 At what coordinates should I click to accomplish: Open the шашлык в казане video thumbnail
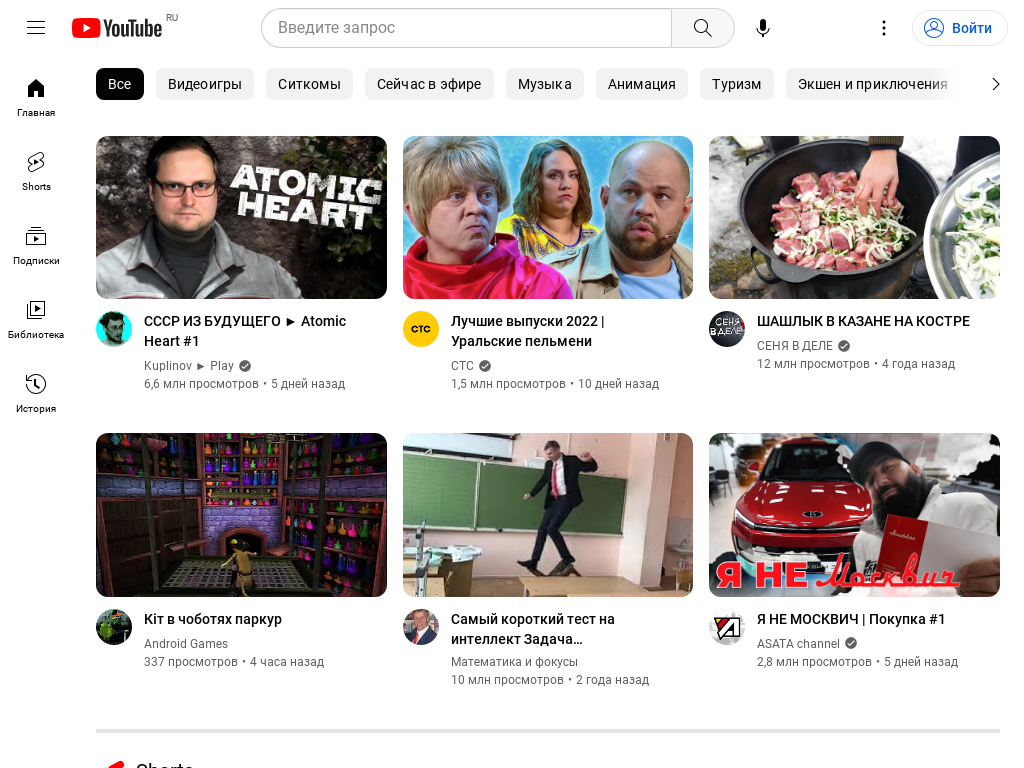(x=854, y=217)
